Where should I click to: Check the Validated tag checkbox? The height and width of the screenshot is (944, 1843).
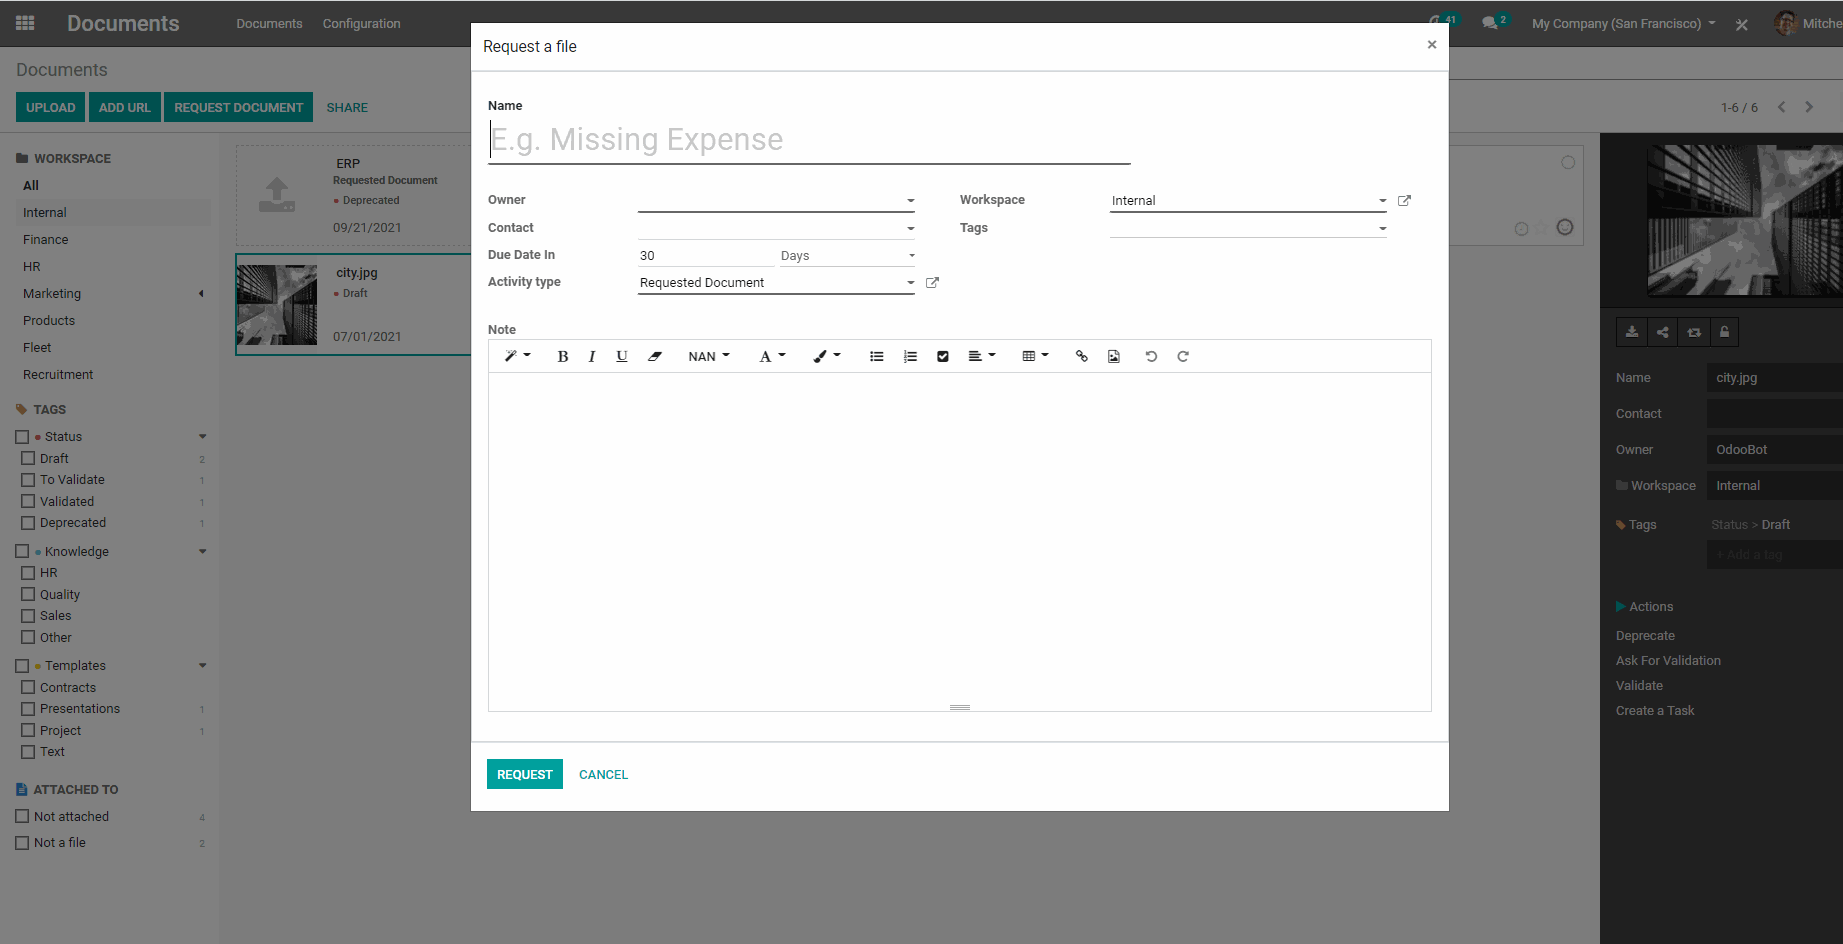pyautogui.click(x=28, y=501)
